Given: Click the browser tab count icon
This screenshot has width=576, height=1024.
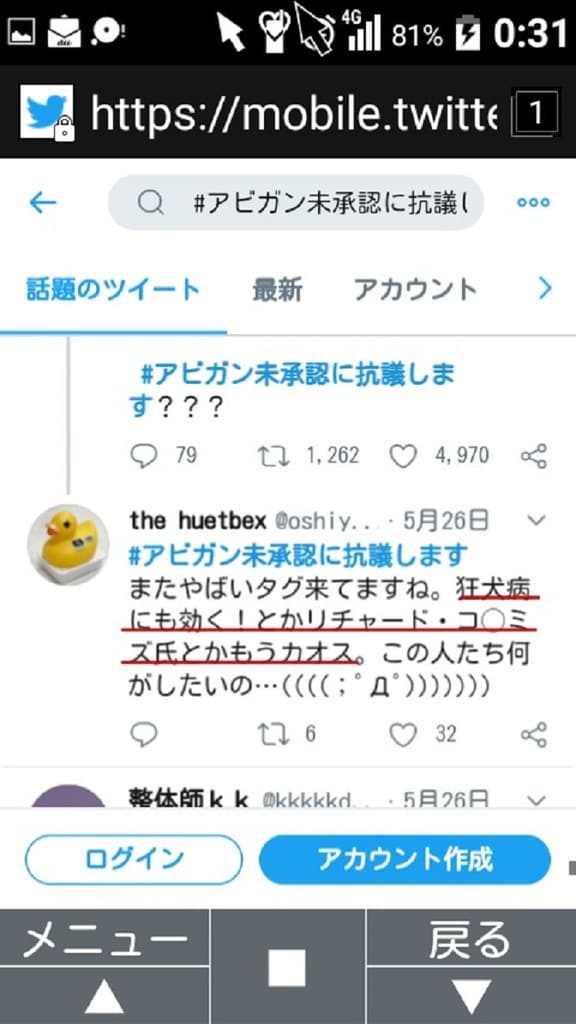Looking at the screenshot, I should click(x=536, y=113).
